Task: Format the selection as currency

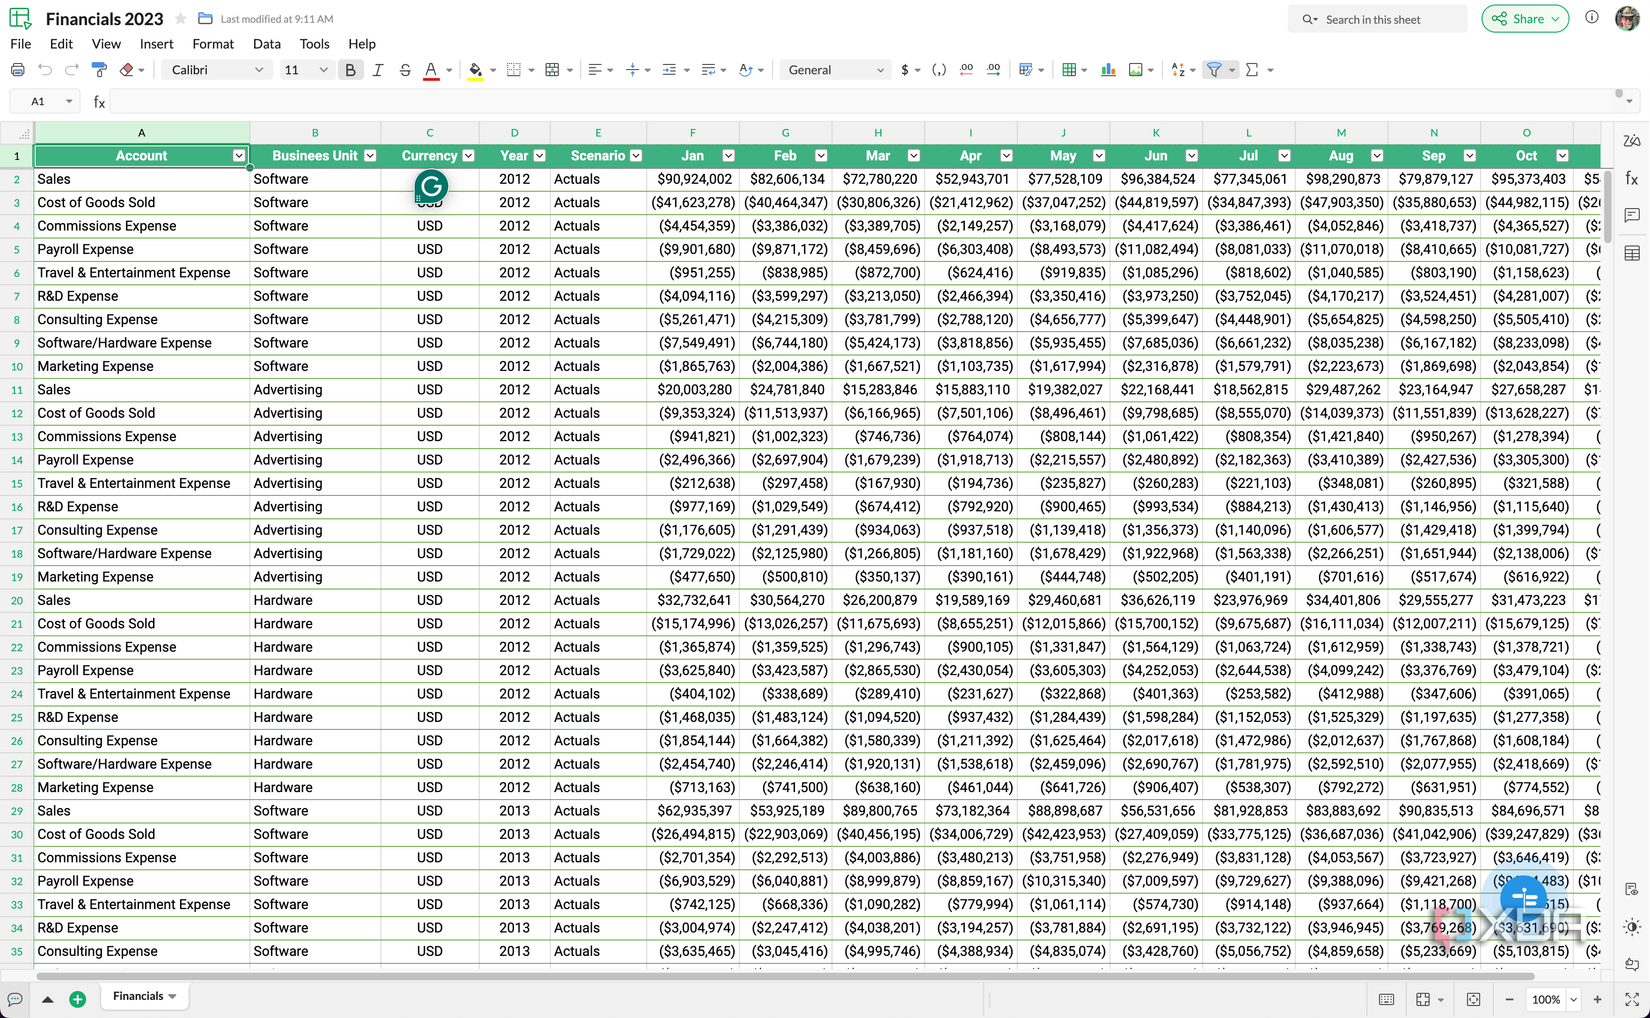Action: tap(905, 69)
